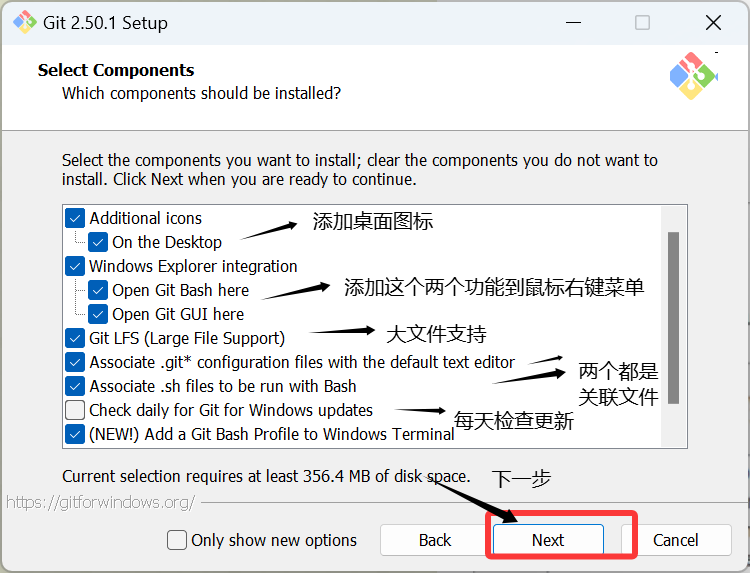Image resolution: width=750 pixels, height=573 pixels.
Task: Uncheck the On the Desktop option
Action: pos(98,242)
